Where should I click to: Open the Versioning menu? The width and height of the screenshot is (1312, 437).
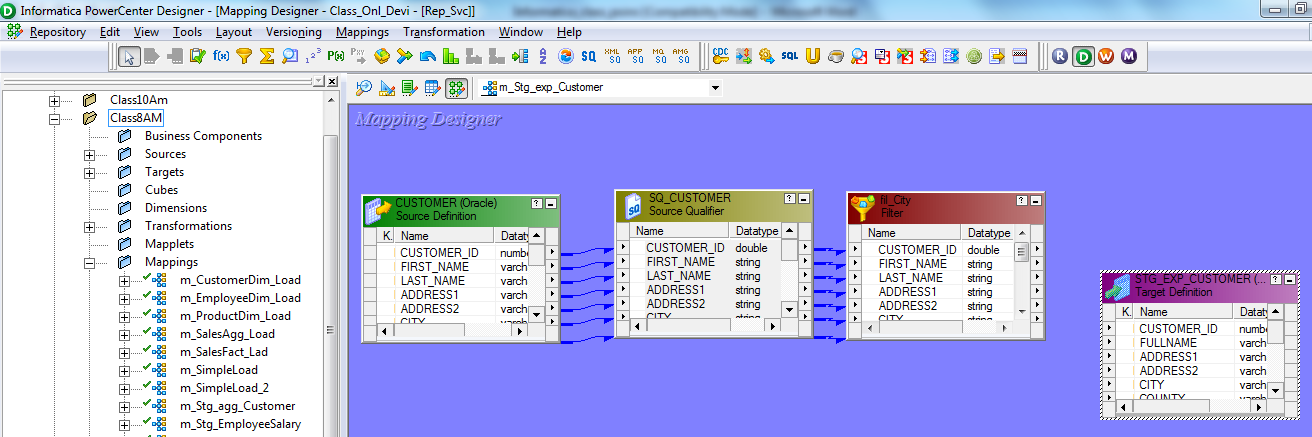tap(294, 32)
